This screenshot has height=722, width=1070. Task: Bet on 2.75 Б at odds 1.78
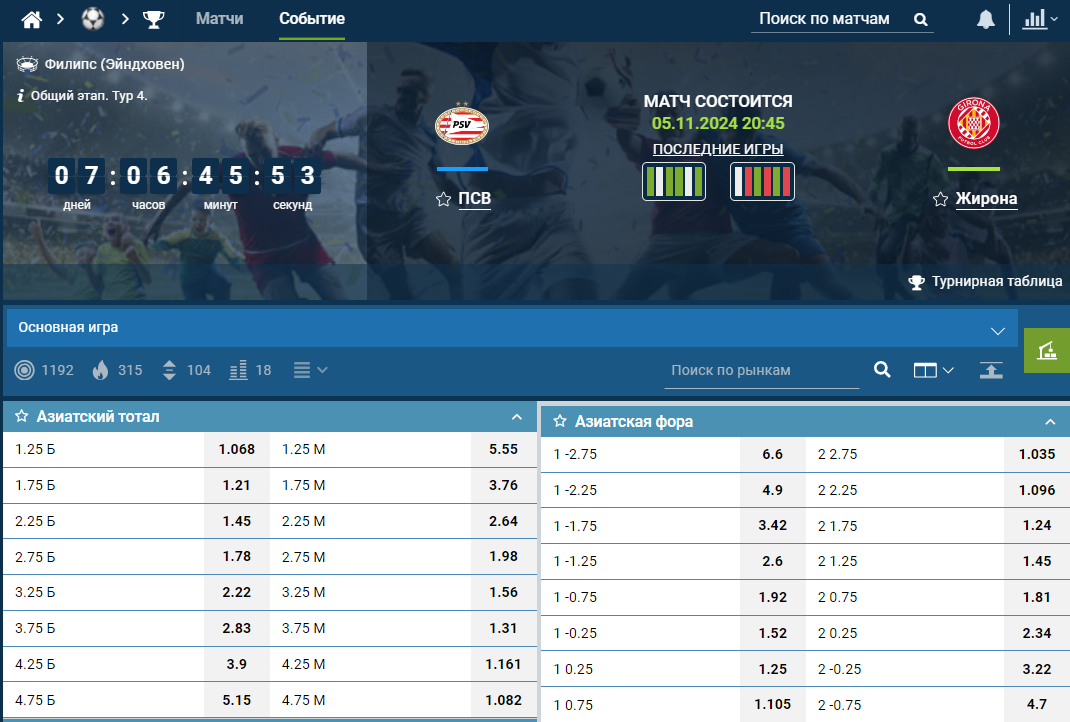click(x=237, y=556)
